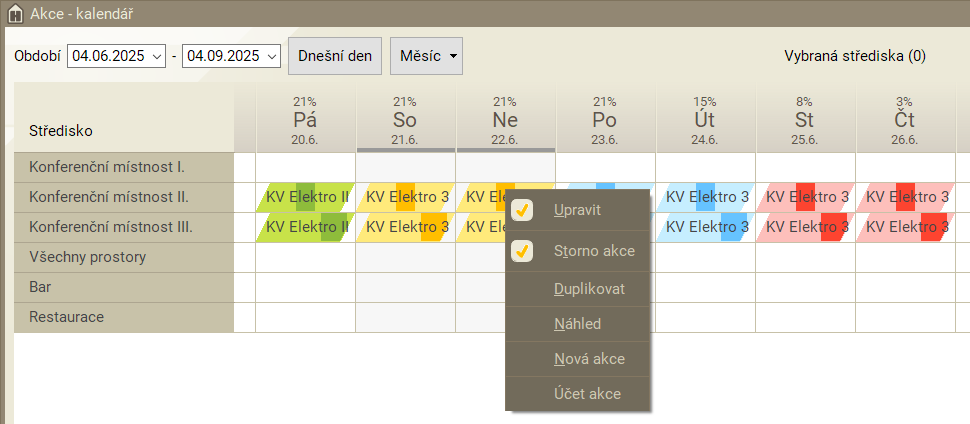Open Účet akce from the context menu

587,394
